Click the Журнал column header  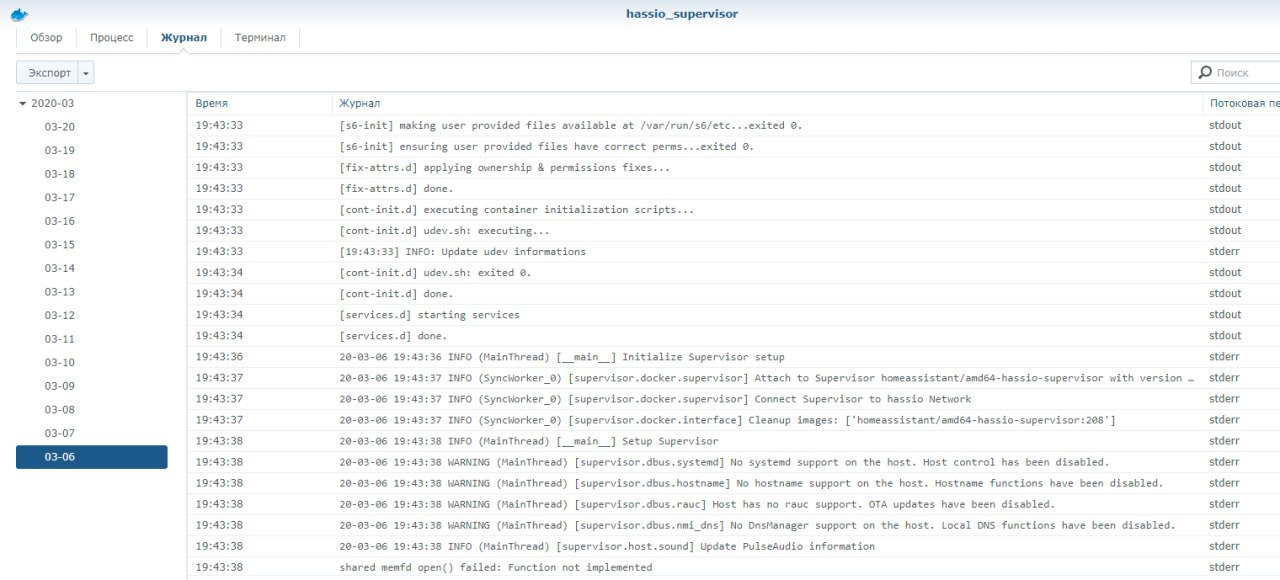767,103
